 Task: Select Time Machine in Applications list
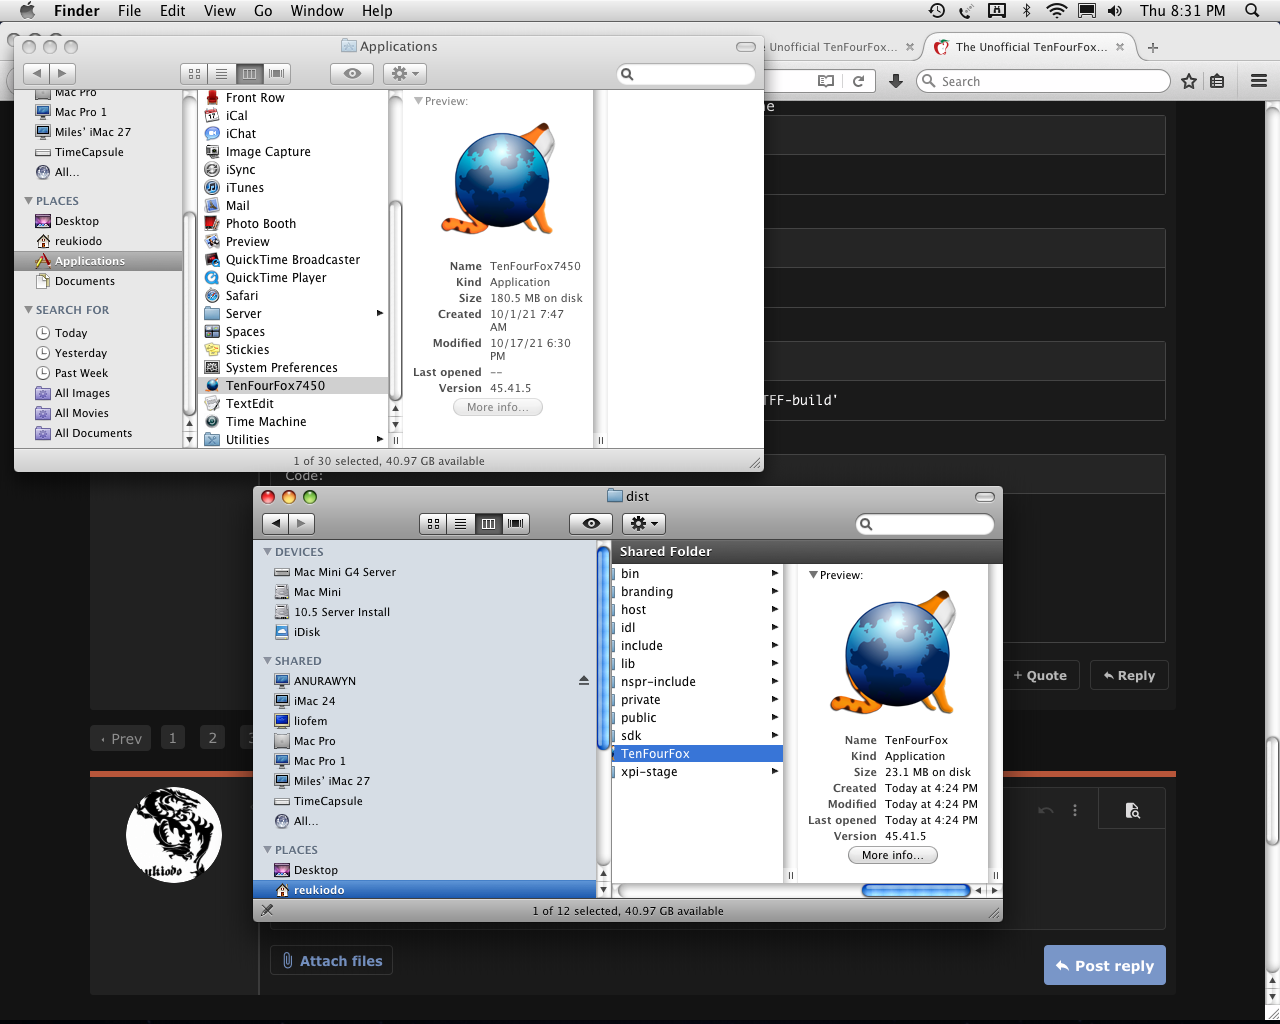(x=265, y=422)
